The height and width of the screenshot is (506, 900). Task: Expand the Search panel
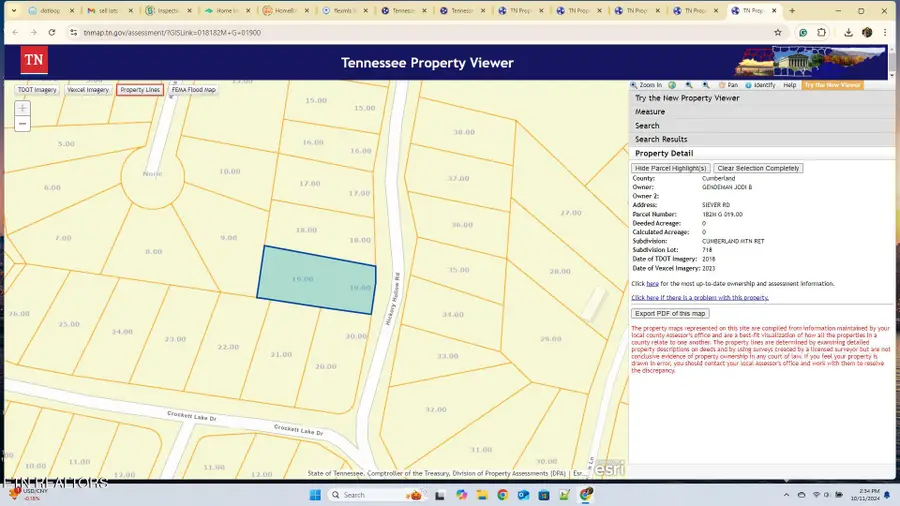pyautogui.click(x=647, y=126)
